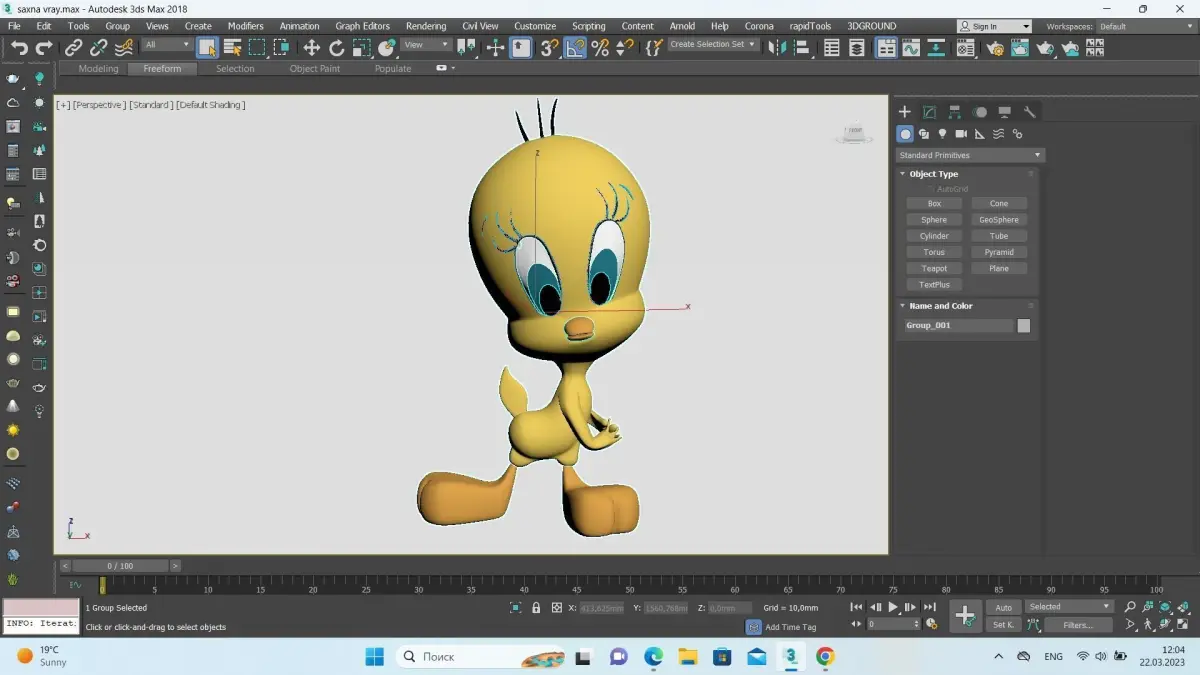Toggle Auto Key animation mode
This screenshot has width=1200, height=675.
[x=1004, y=607]
